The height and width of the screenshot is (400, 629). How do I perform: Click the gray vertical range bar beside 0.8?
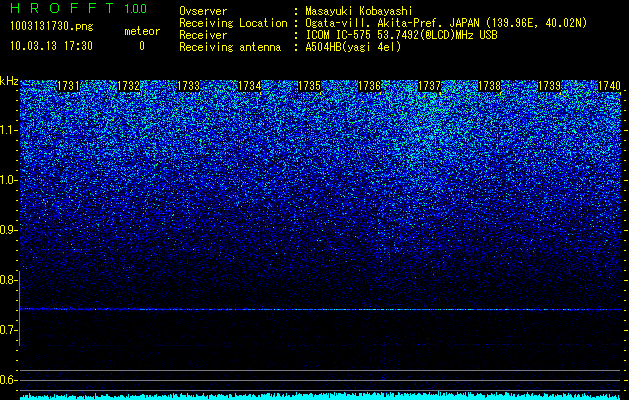click(x=19, y=308)
